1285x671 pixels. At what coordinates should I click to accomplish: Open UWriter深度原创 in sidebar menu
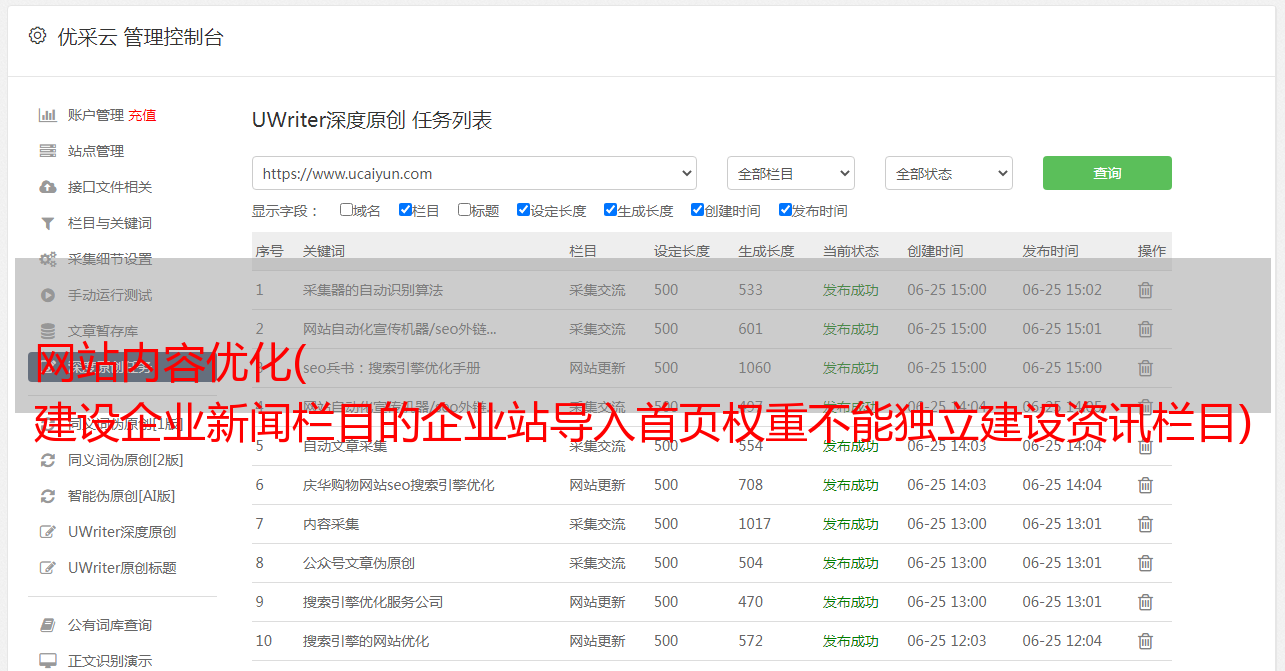tap(121, 532)
